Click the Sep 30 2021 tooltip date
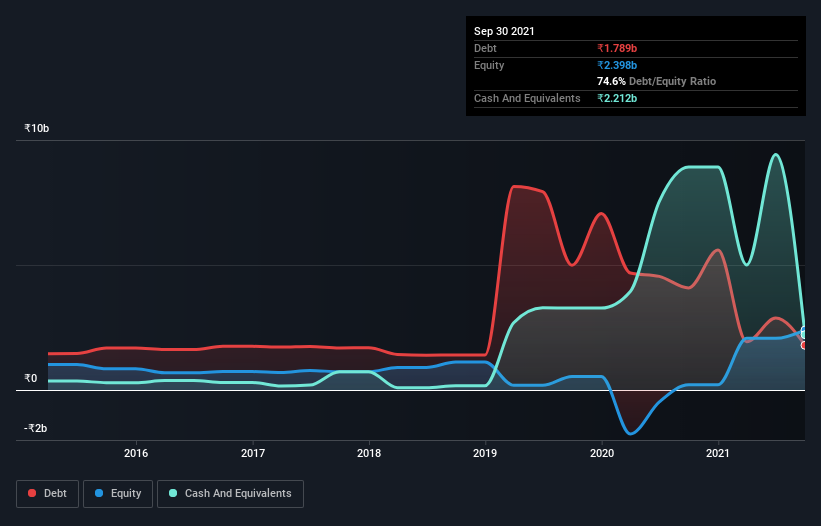 (504, 31)
